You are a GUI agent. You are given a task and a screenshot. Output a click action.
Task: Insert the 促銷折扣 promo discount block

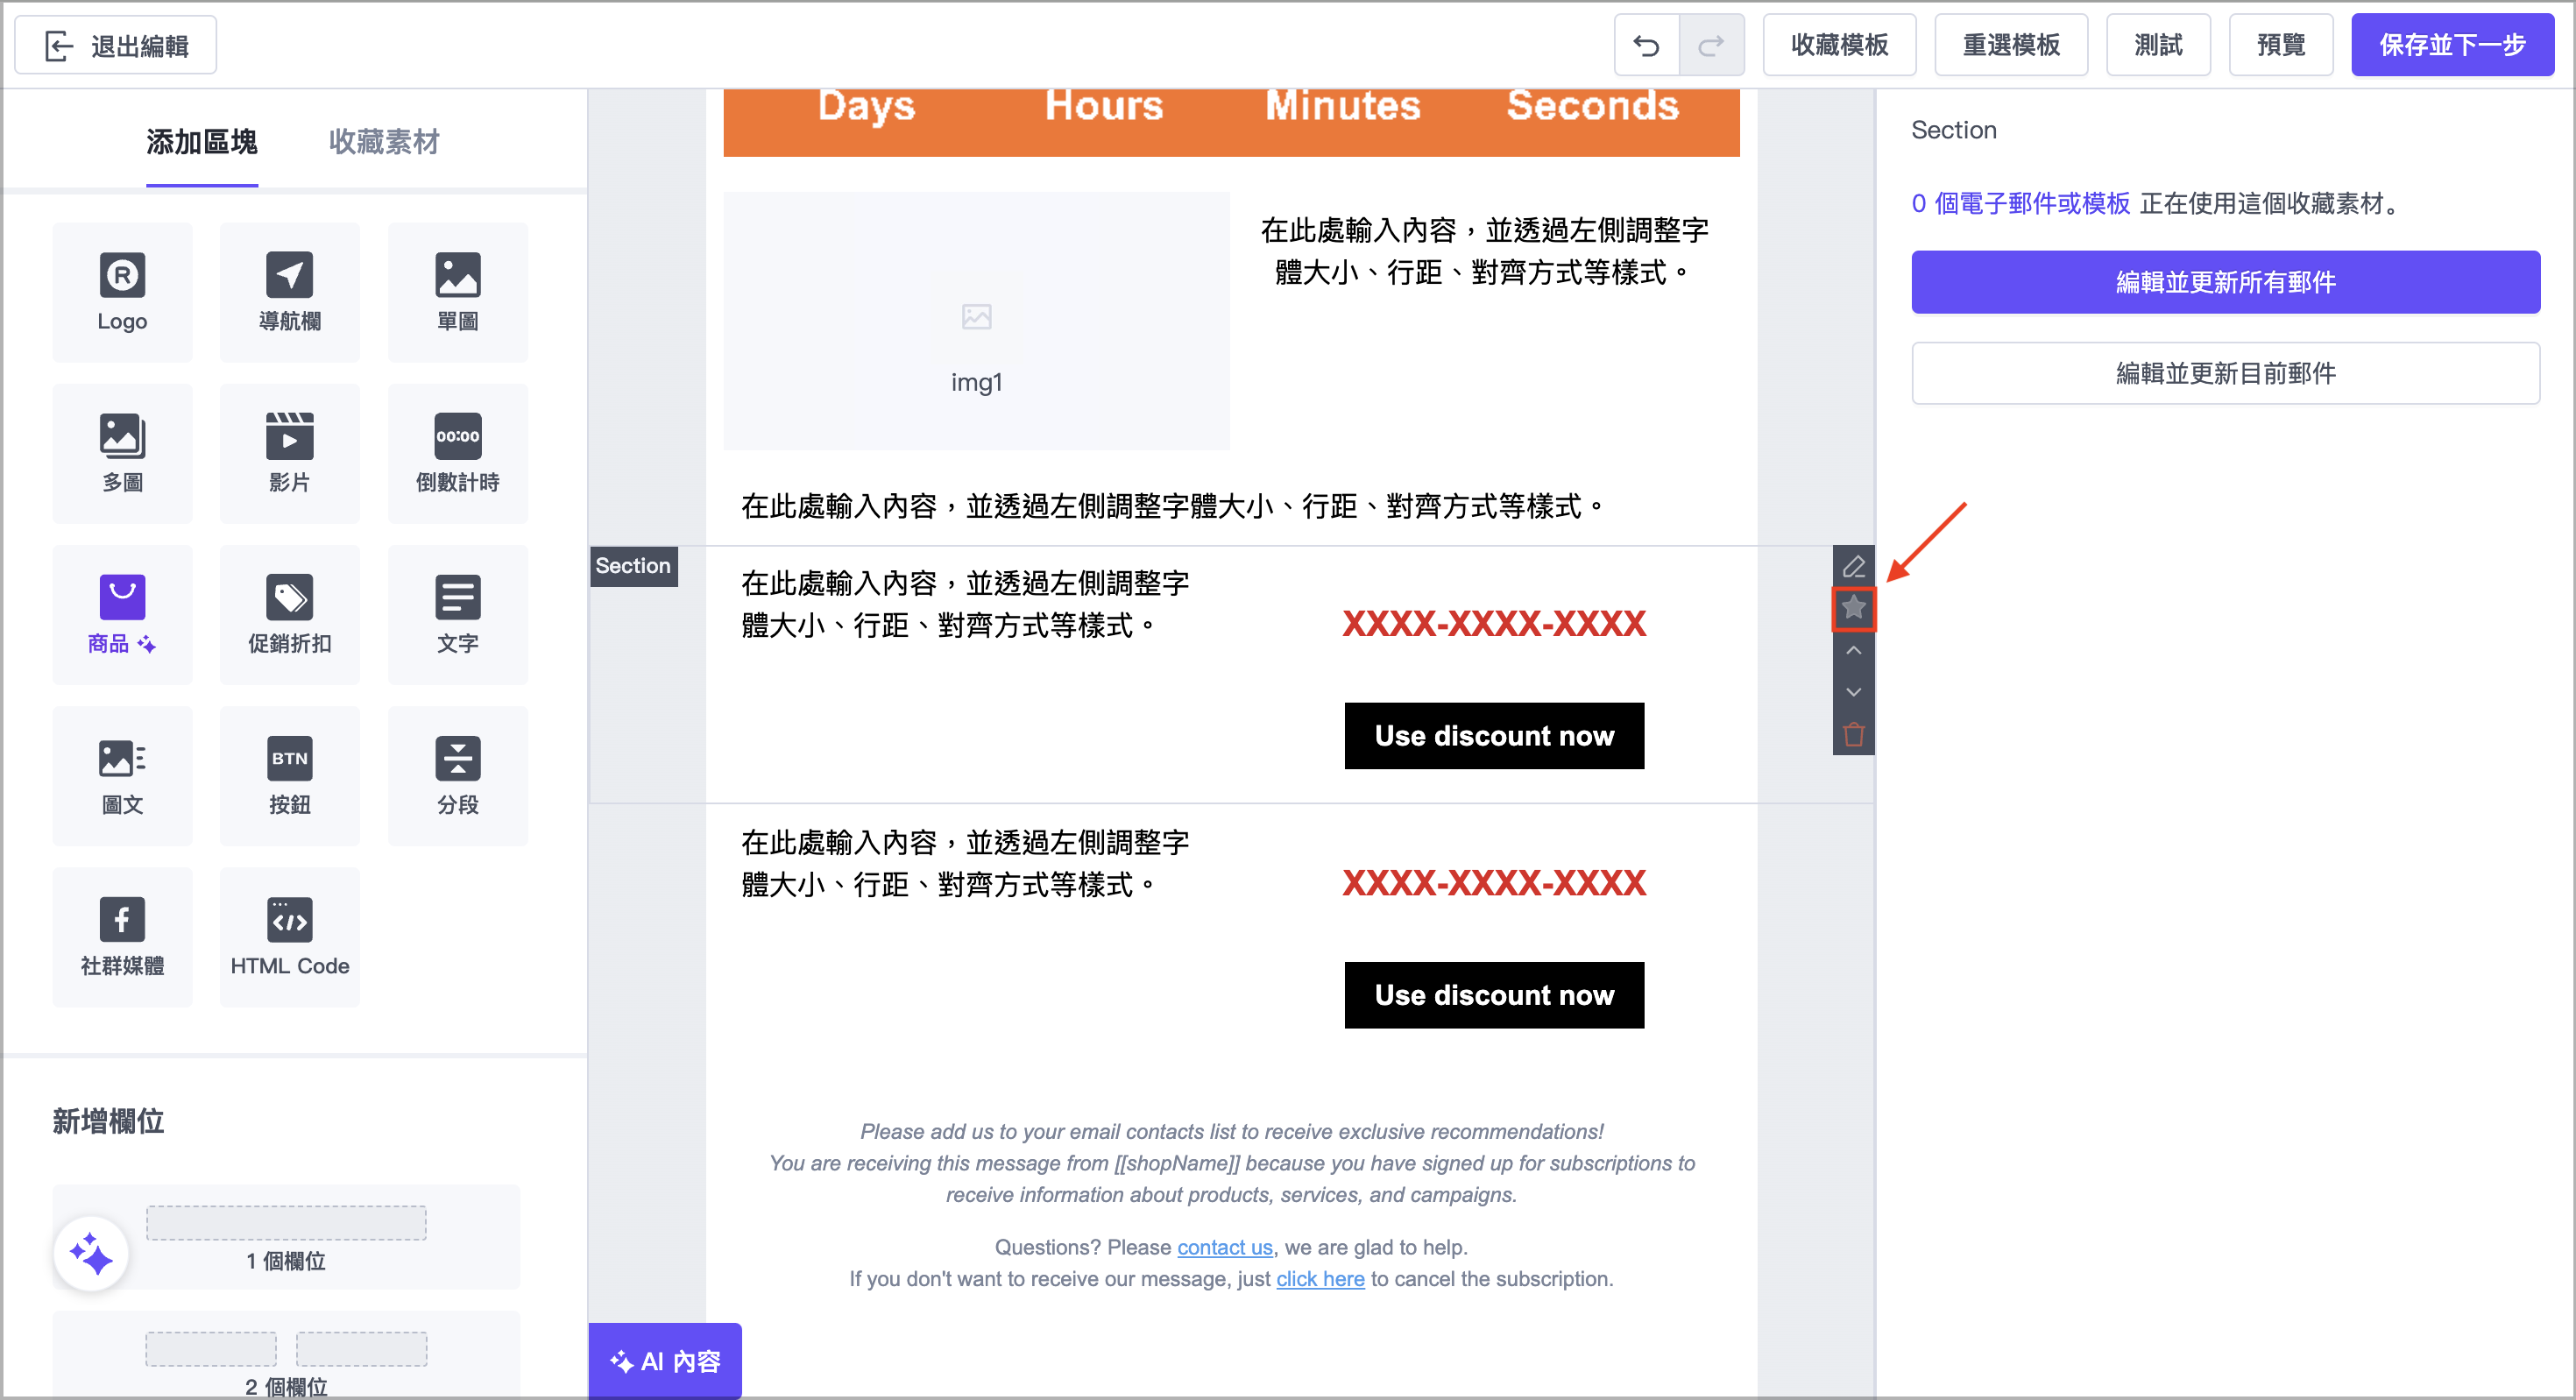289,614
